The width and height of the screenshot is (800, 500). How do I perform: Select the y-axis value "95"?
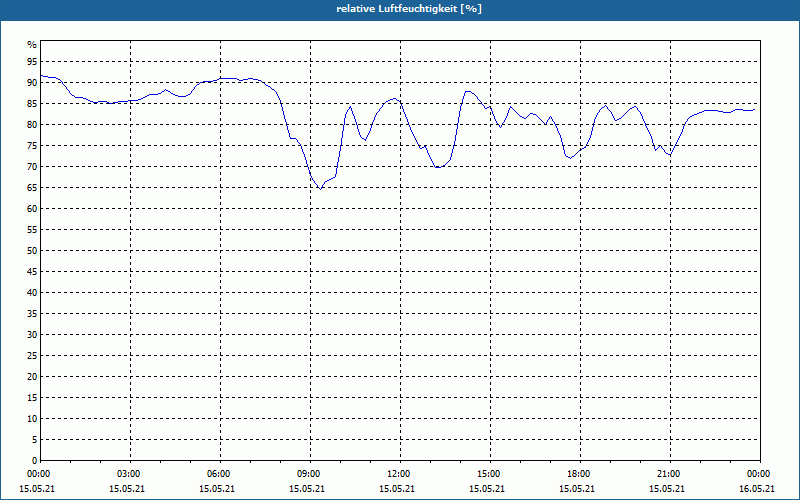(32, 62)
